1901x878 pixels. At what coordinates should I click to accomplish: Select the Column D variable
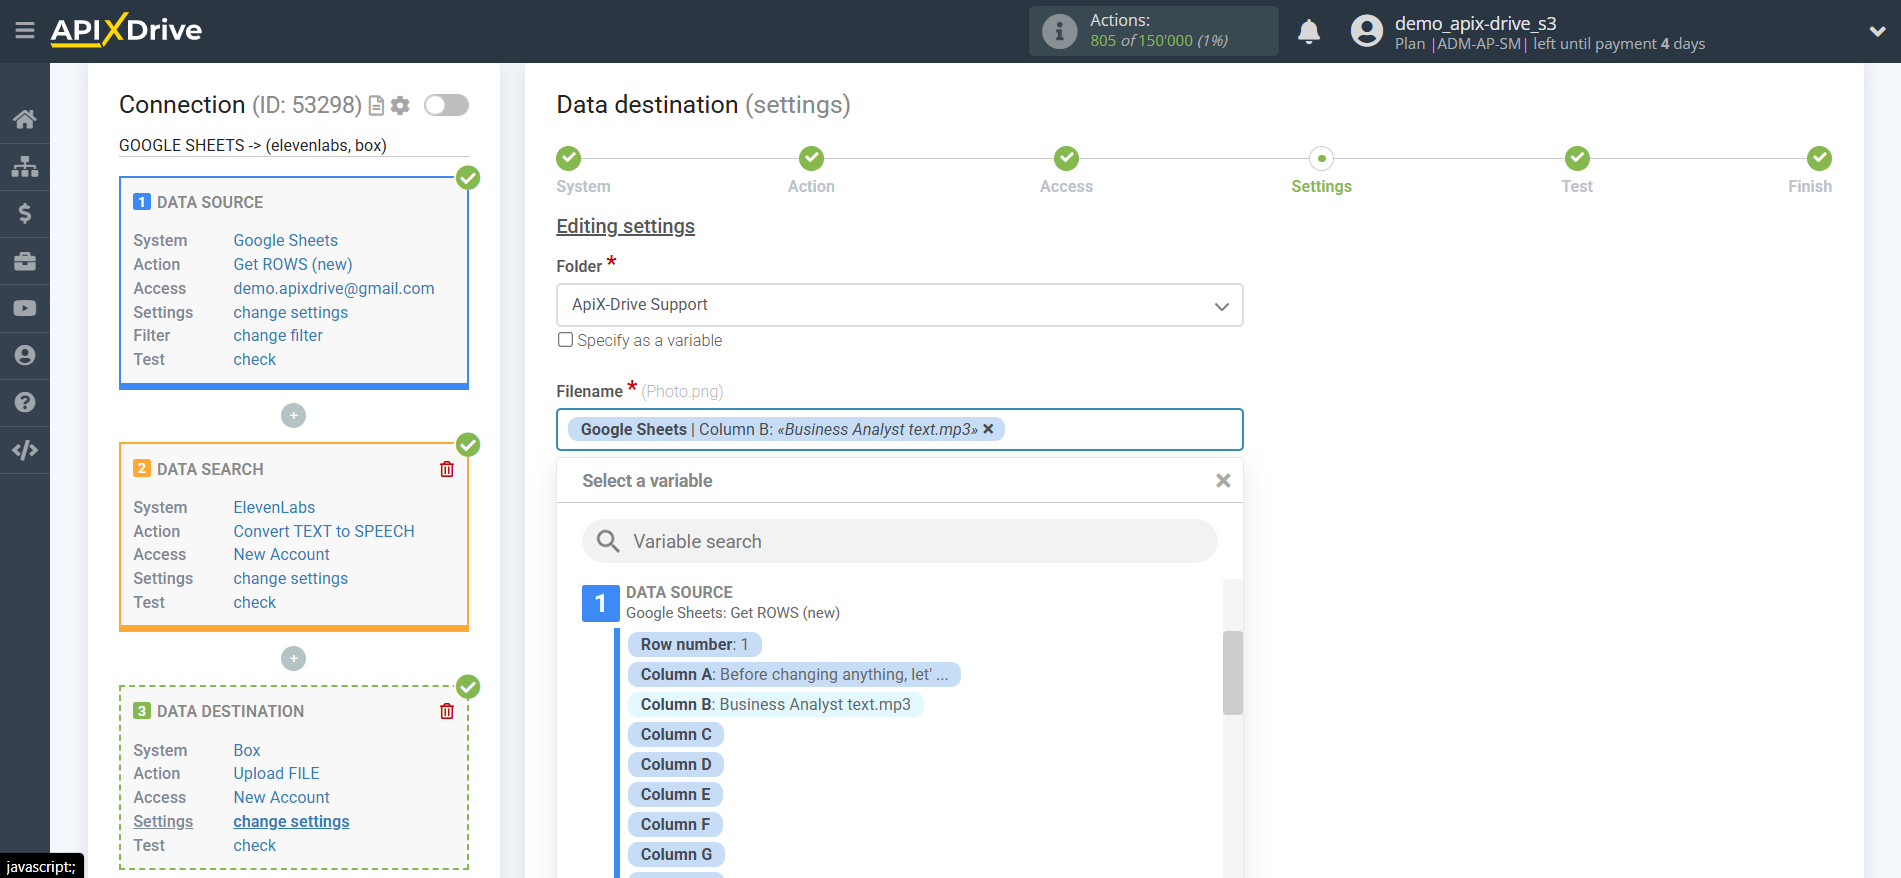tap(676, 765)
